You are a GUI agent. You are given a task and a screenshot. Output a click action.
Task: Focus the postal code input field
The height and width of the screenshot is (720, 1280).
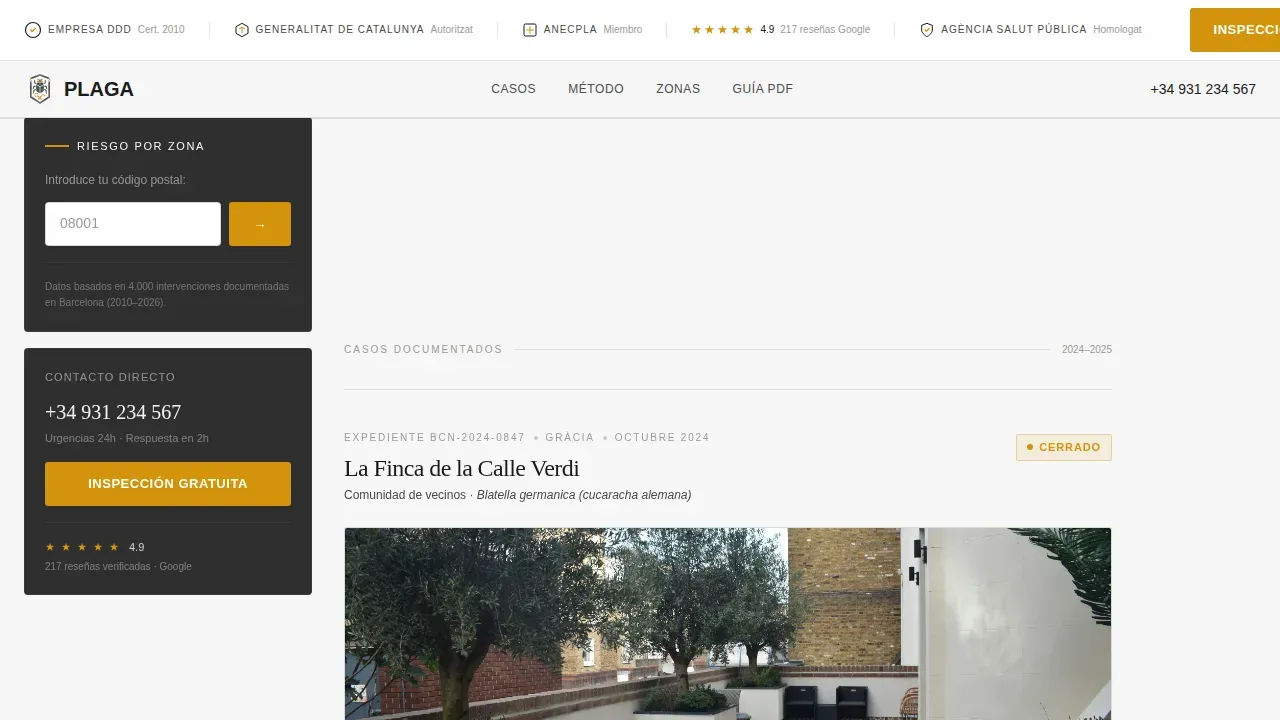133,224
